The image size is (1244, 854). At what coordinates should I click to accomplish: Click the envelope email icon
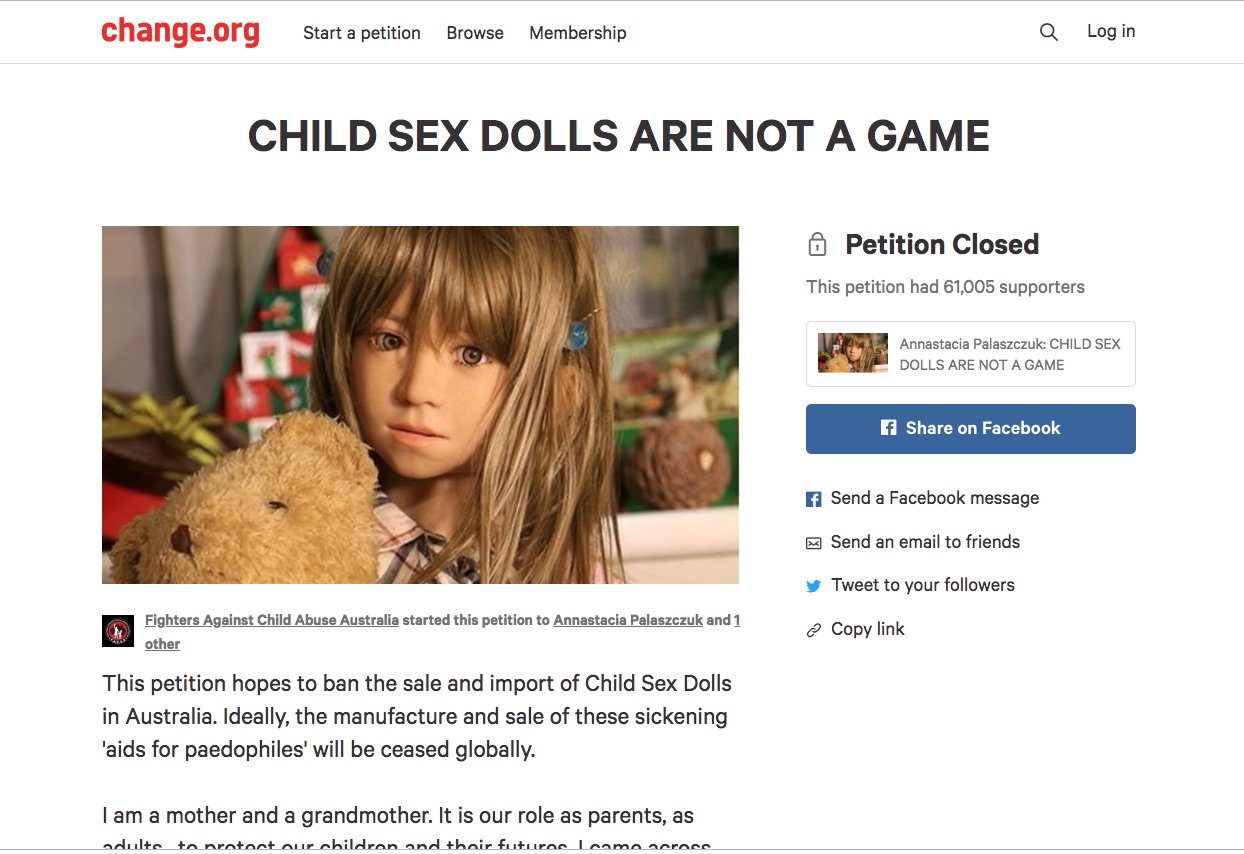[x=814, y=543]
